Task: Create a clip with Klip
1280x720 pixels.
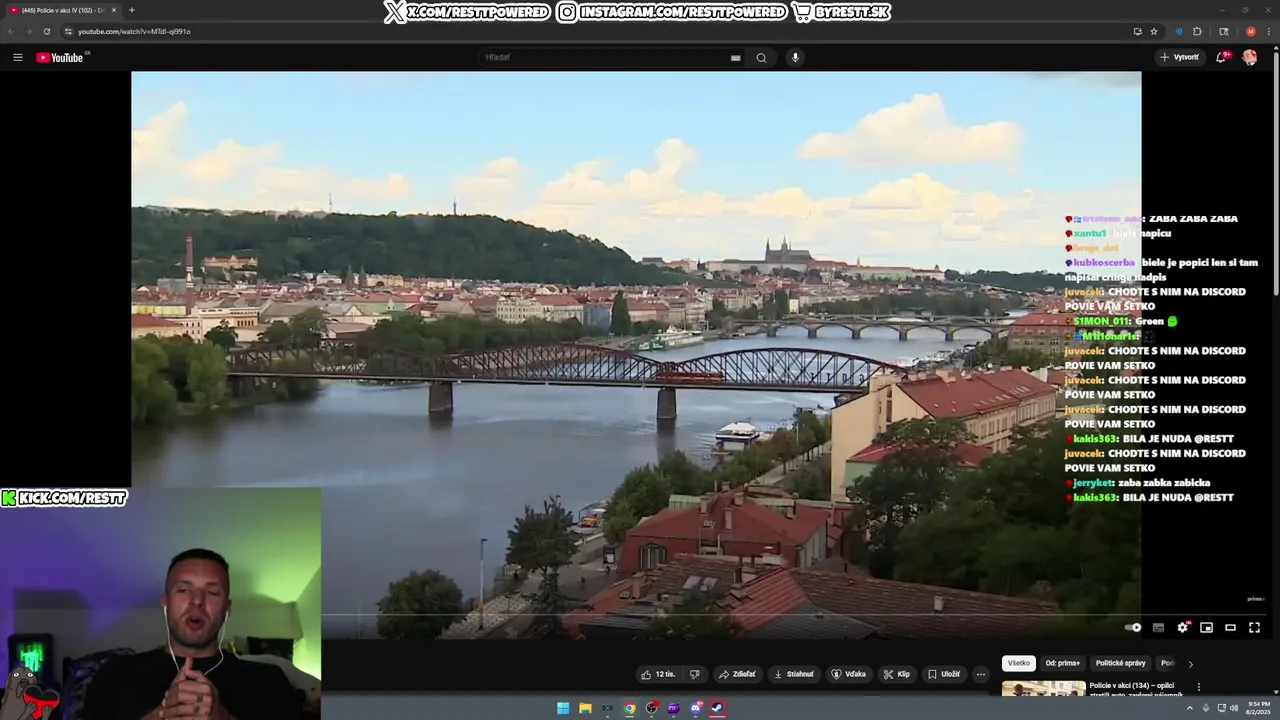Action: pyautogui.click(x=896, y=674)
